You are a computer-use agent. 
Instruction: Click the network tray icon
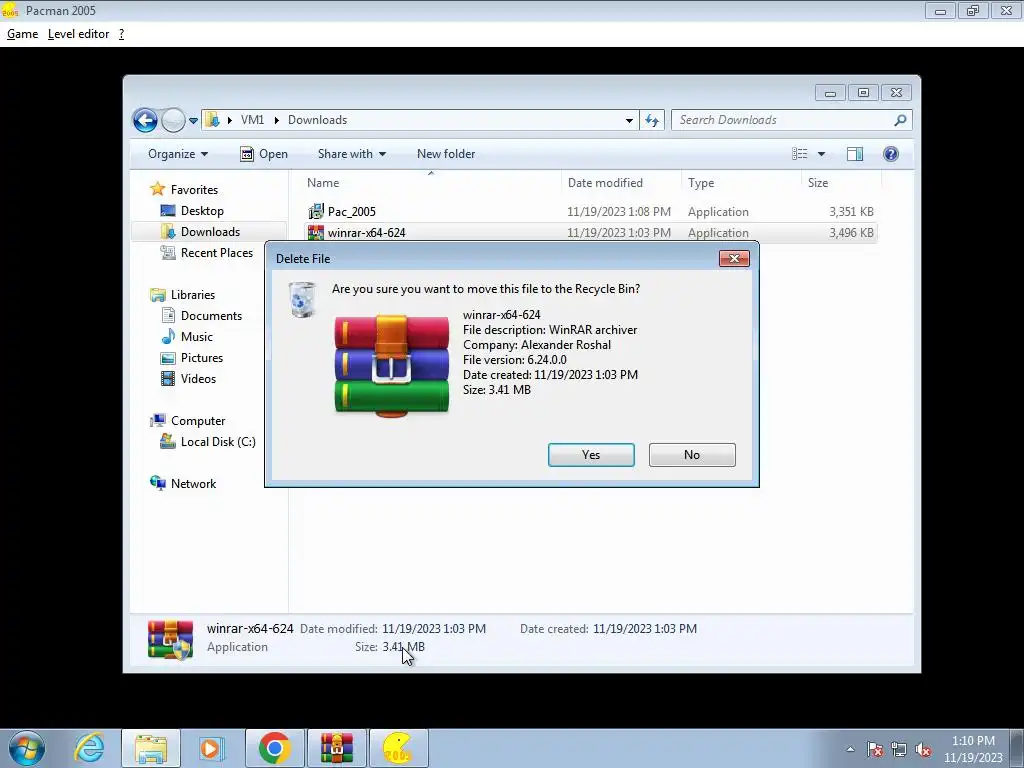[x=899, y=749]
